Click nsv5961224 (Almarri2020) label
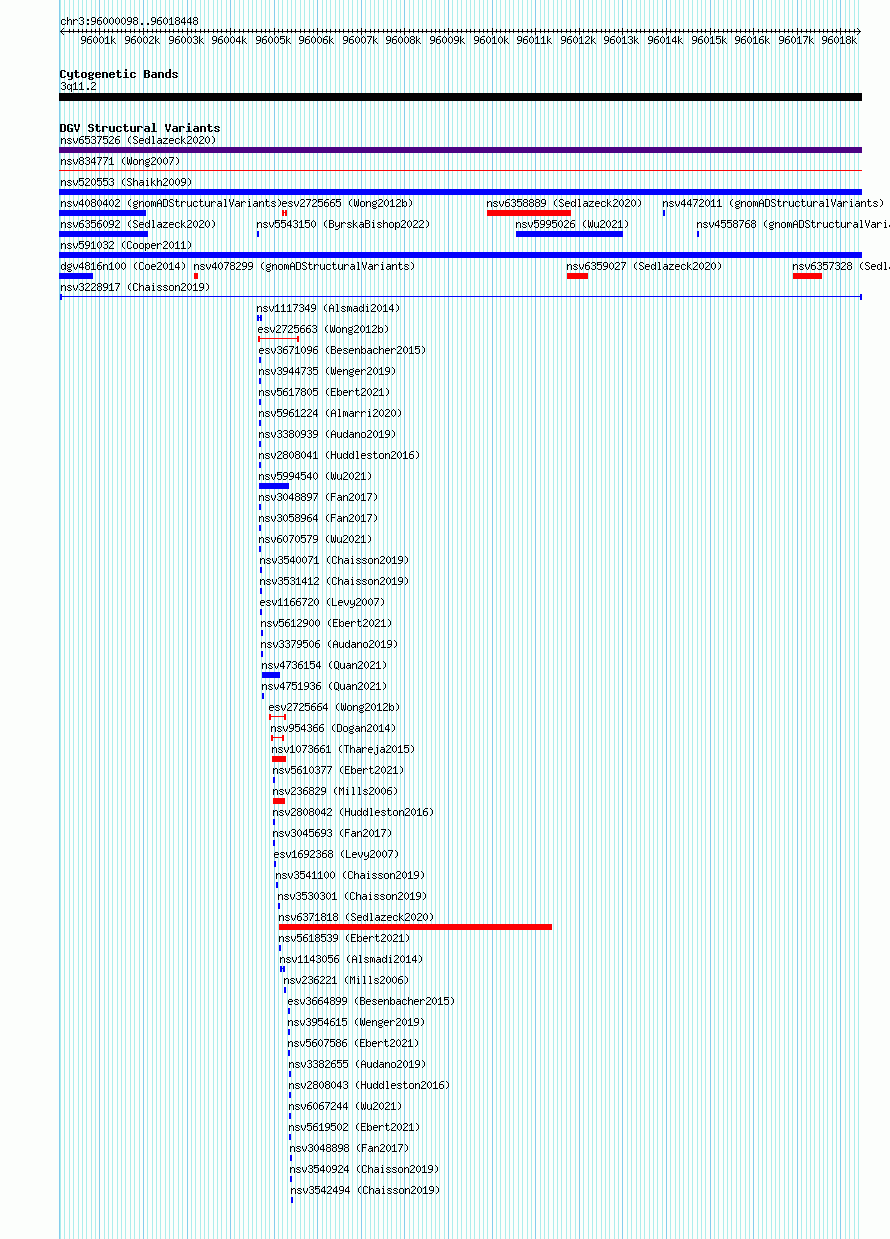The width and height of the screenshot is (890, 1239). point(330,413)
